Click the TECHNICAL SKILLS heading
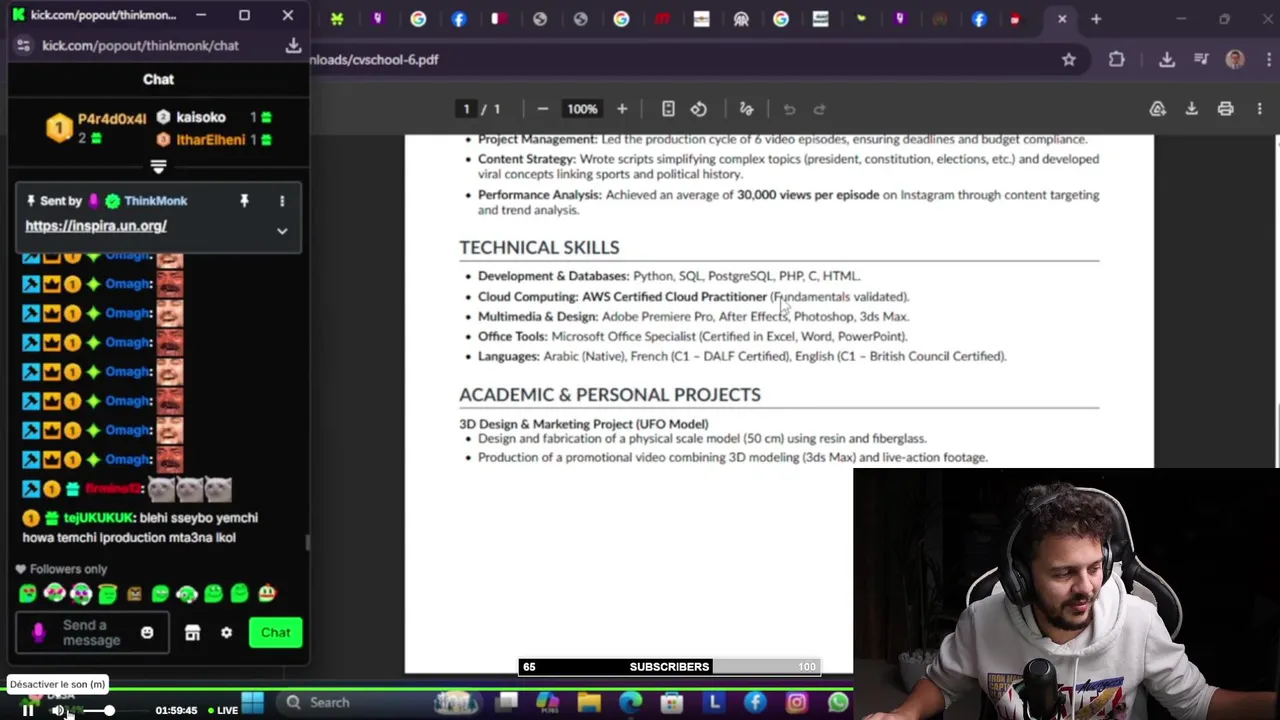The width and height of the screenshot is (1280, 720). (539, 247)
